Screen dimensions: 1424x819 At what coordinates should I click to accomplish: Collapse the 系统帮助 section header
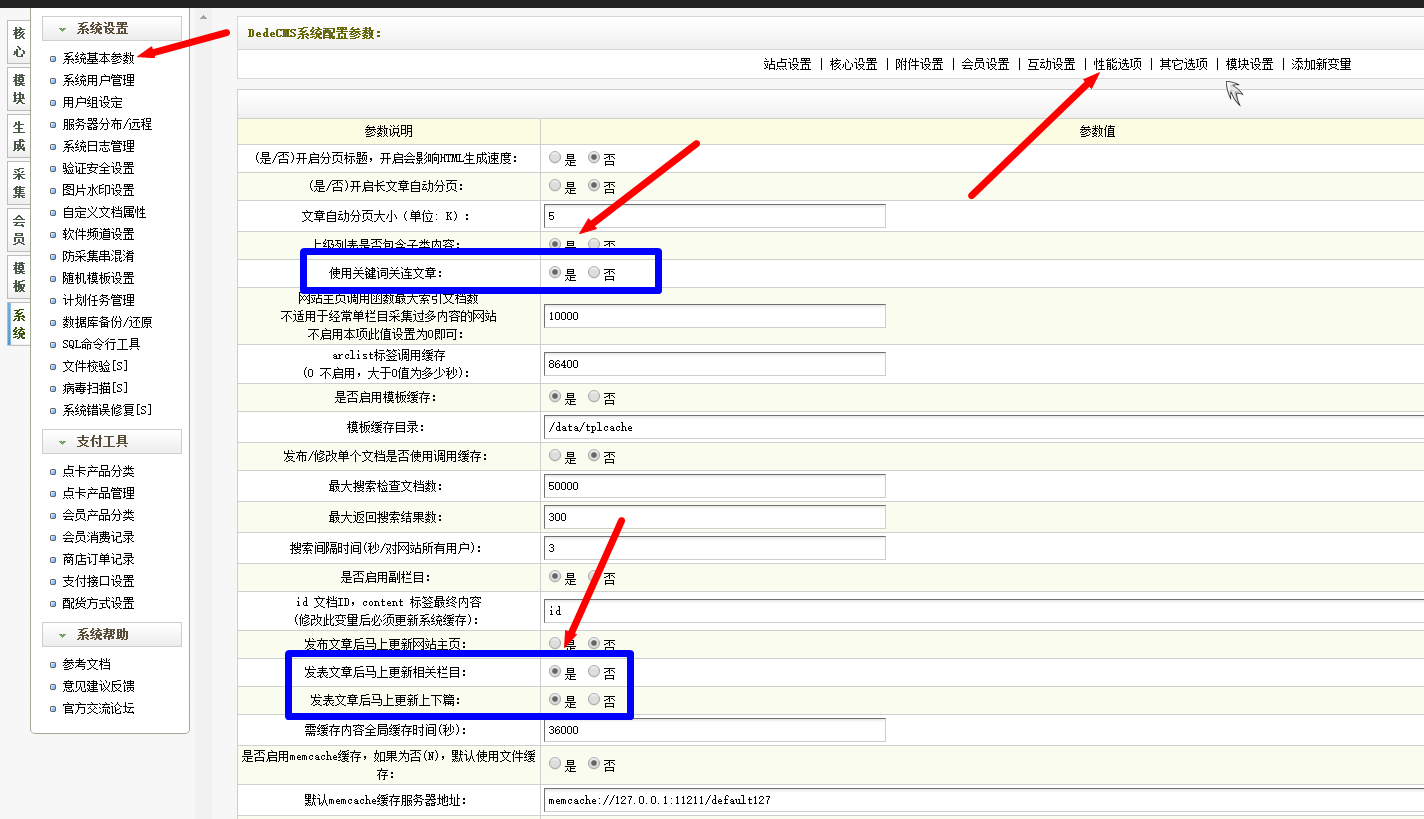click(x=111, y=634)
